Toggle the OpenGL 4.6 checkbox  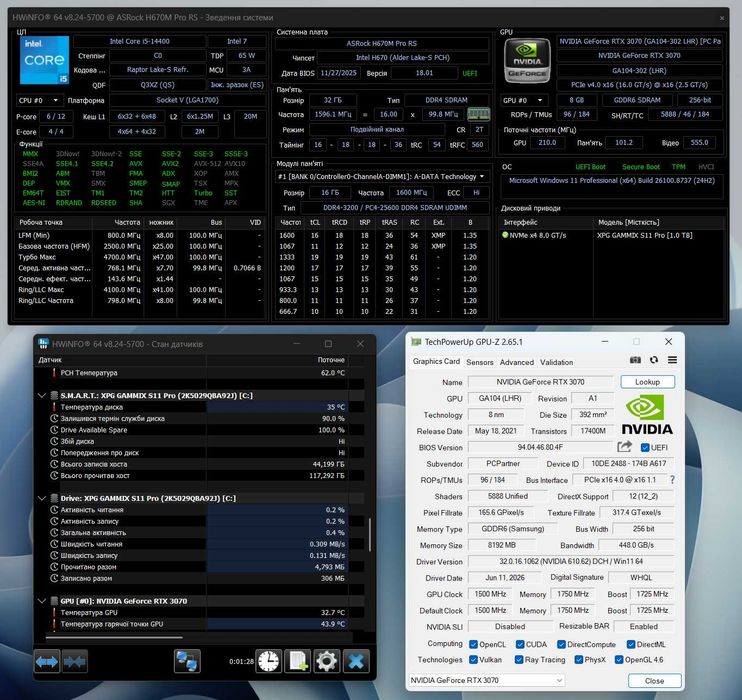click(x=619, y=659)
